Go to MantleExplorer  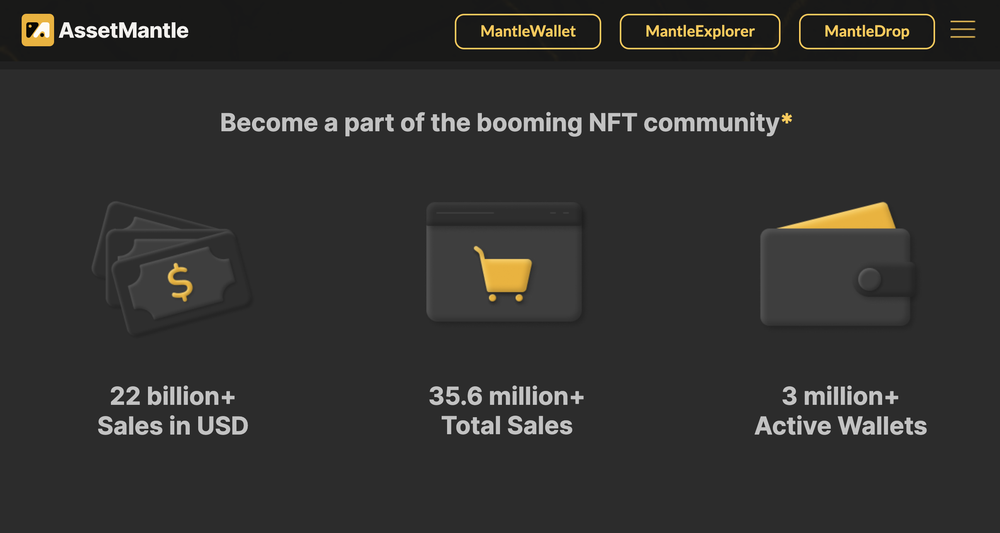700,31
